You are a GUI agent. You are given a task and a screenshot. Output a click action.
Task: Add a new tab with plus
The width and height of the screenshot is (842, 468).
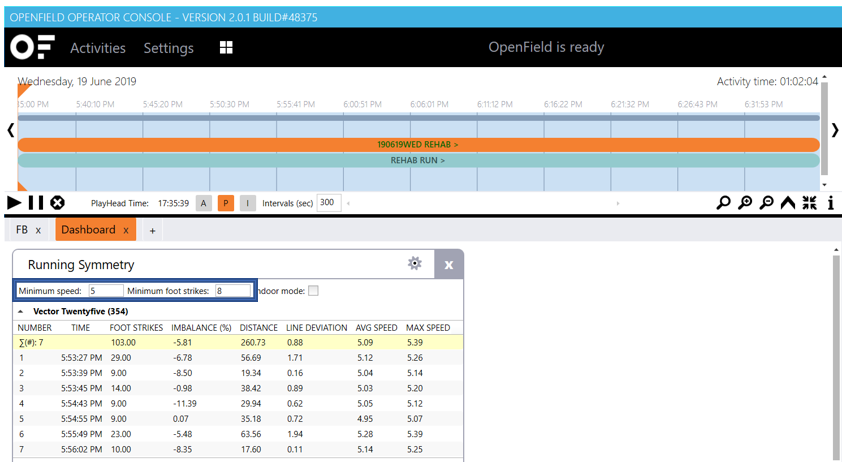tap(153, 231)
